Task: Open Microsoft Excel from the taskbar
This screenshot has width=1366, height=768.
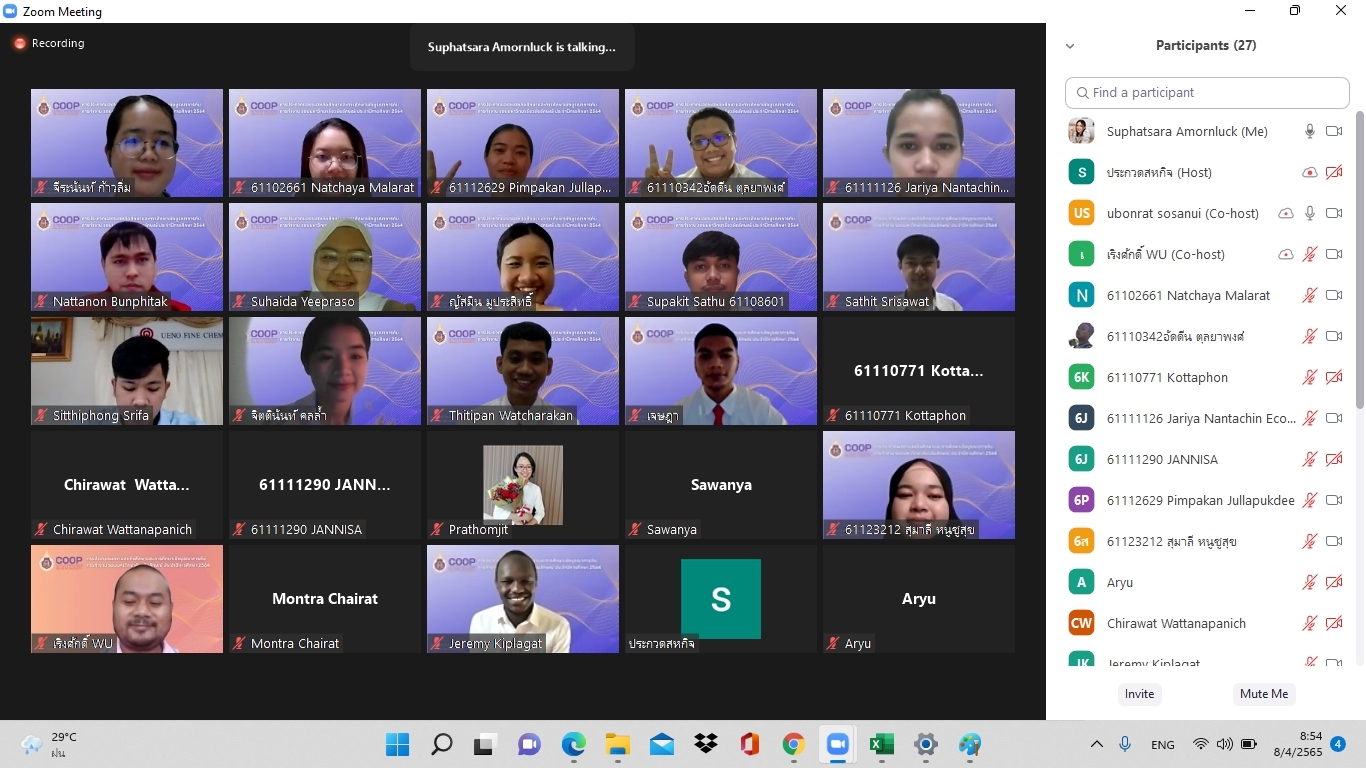Action: 881,745
